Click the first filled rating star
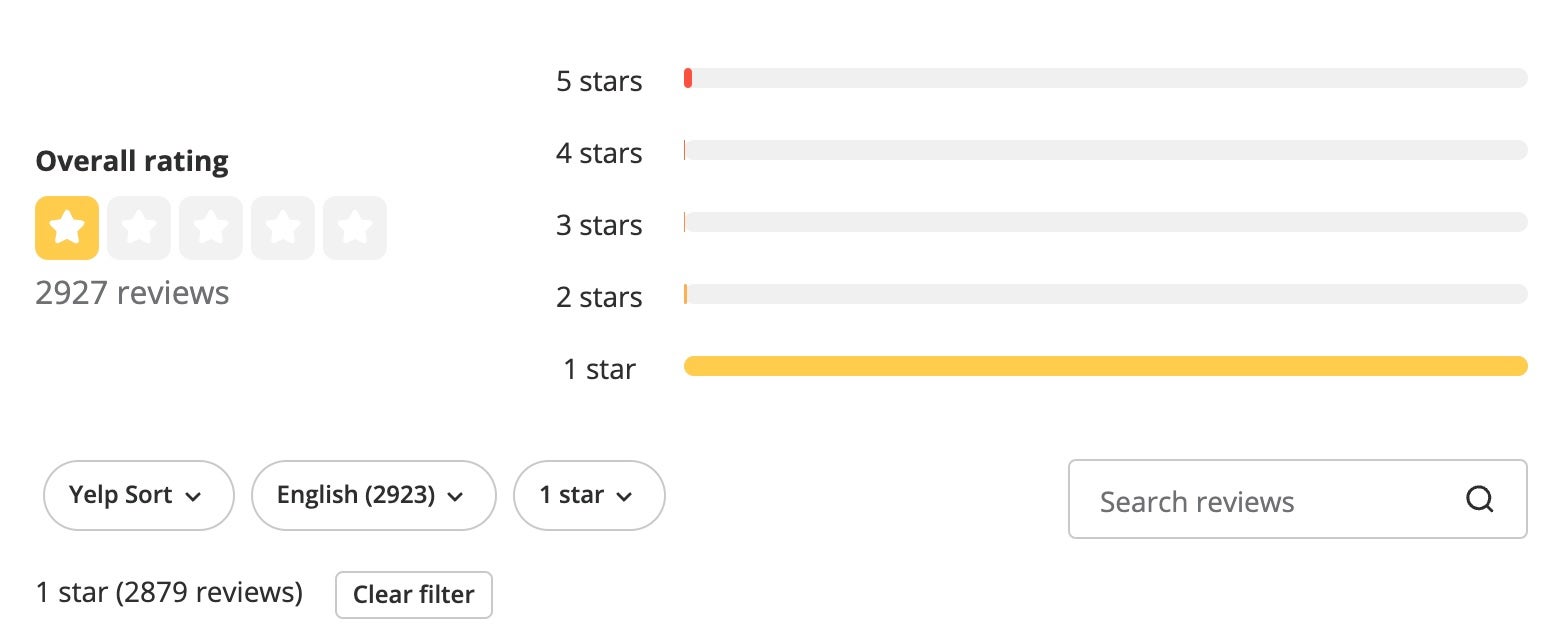 tap(67, 228)
